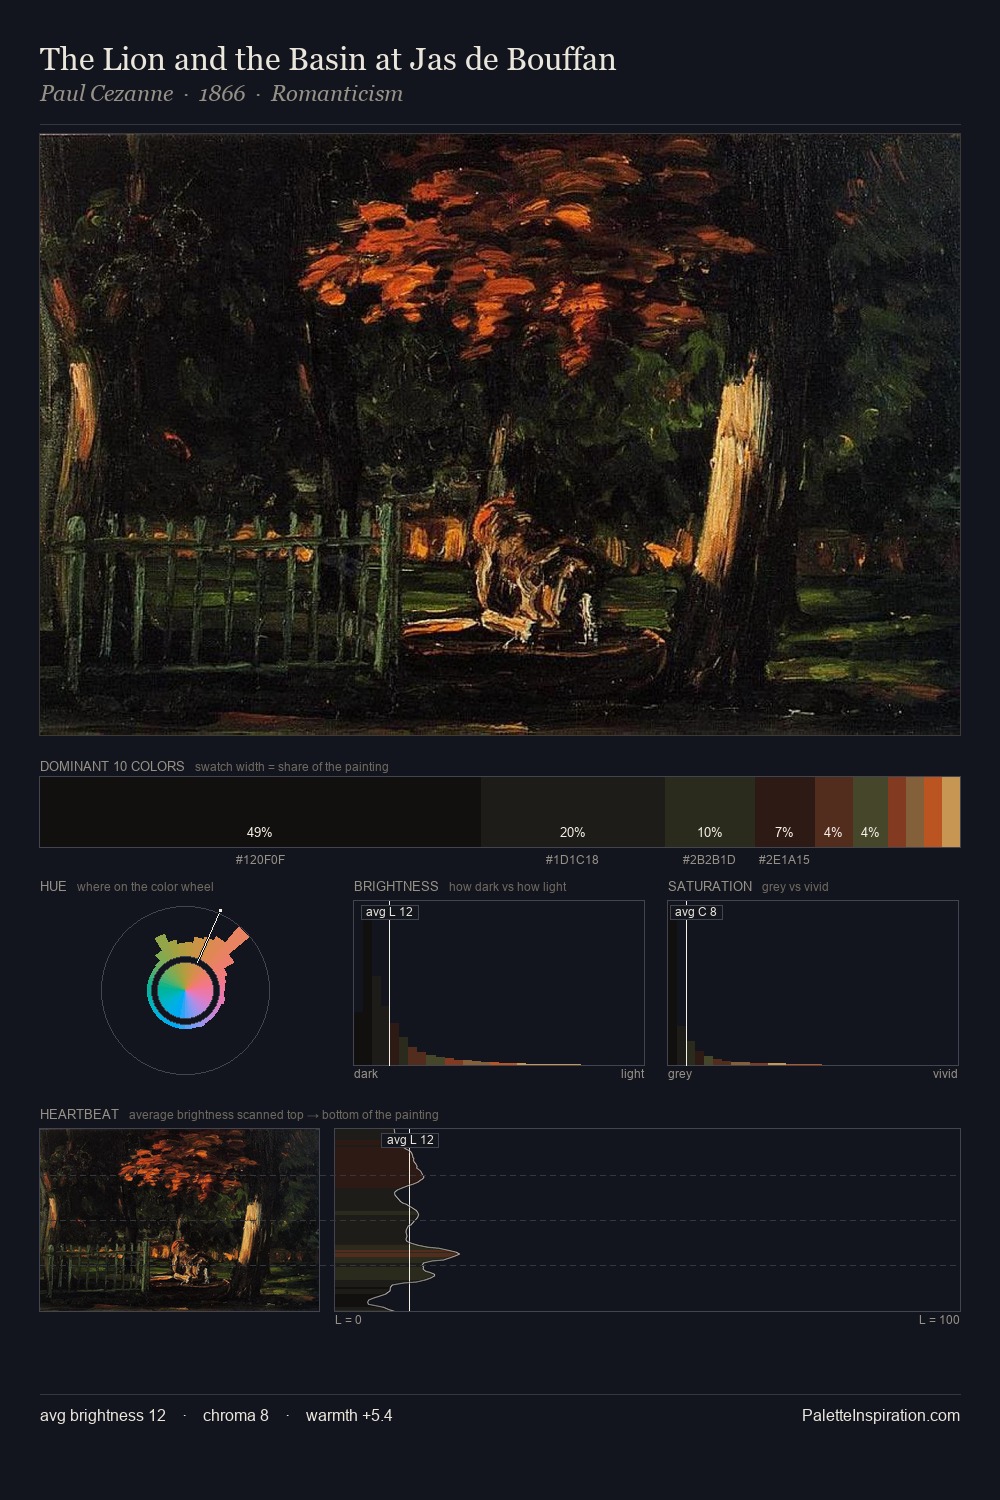The width and height of the screenshot is (1000, 1500).
Task: Select the narrow rust-red swatch
Action: click(x=897, y=812)
